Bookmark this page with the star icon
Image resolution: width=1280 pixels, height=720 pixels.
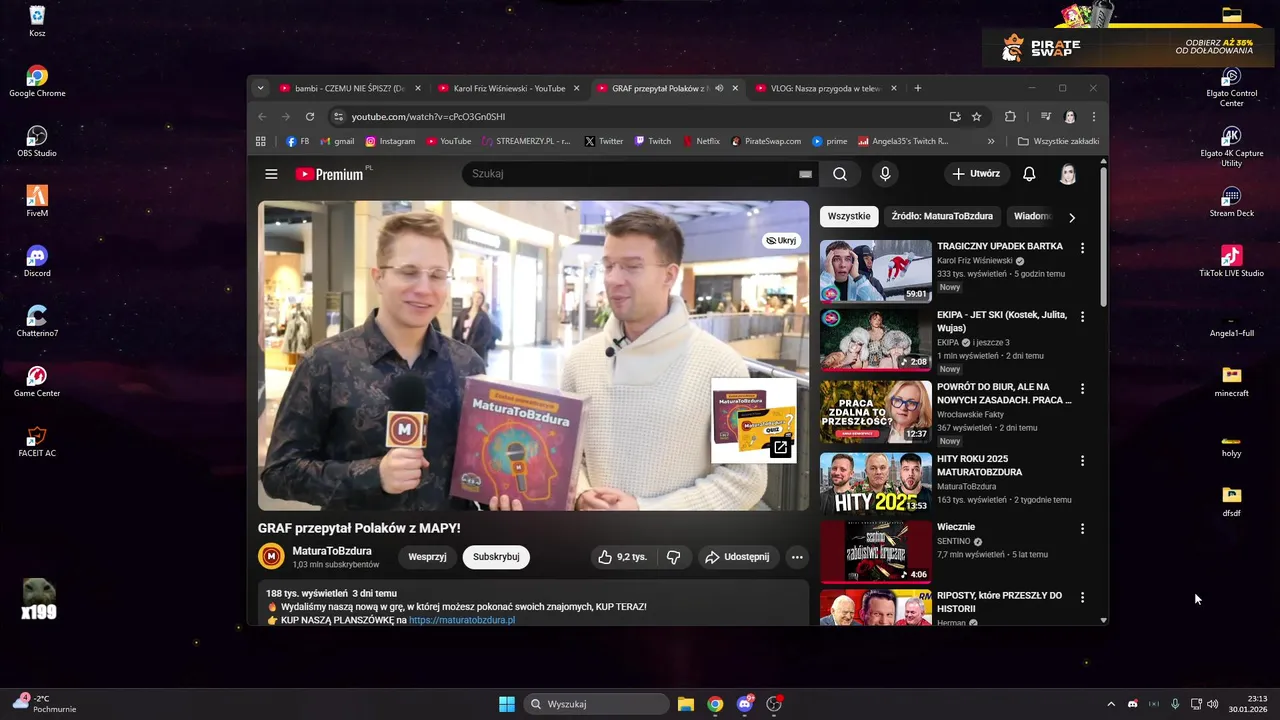point(976,116)
